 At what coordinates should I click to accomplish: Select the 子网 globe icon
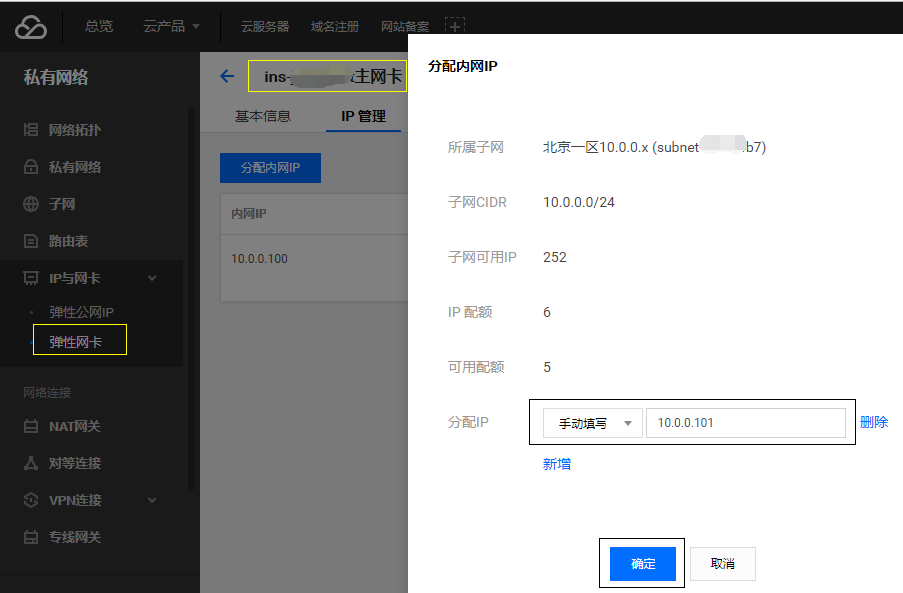click(x=31, y=204)
